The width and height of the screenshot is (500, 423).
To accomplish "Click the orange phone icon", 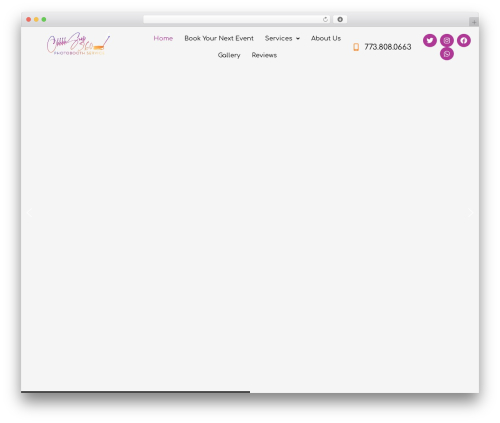I will (x=356, y=47).
